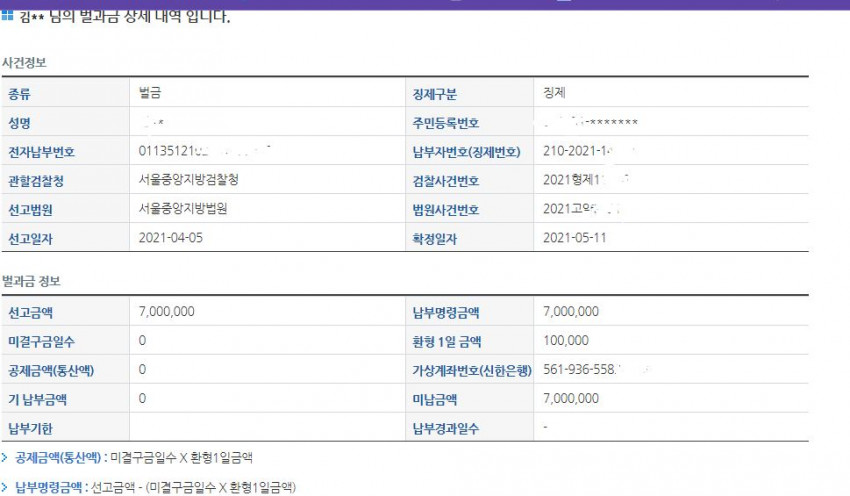
Task: Click the 성명 label
Action: click(20, 123)
